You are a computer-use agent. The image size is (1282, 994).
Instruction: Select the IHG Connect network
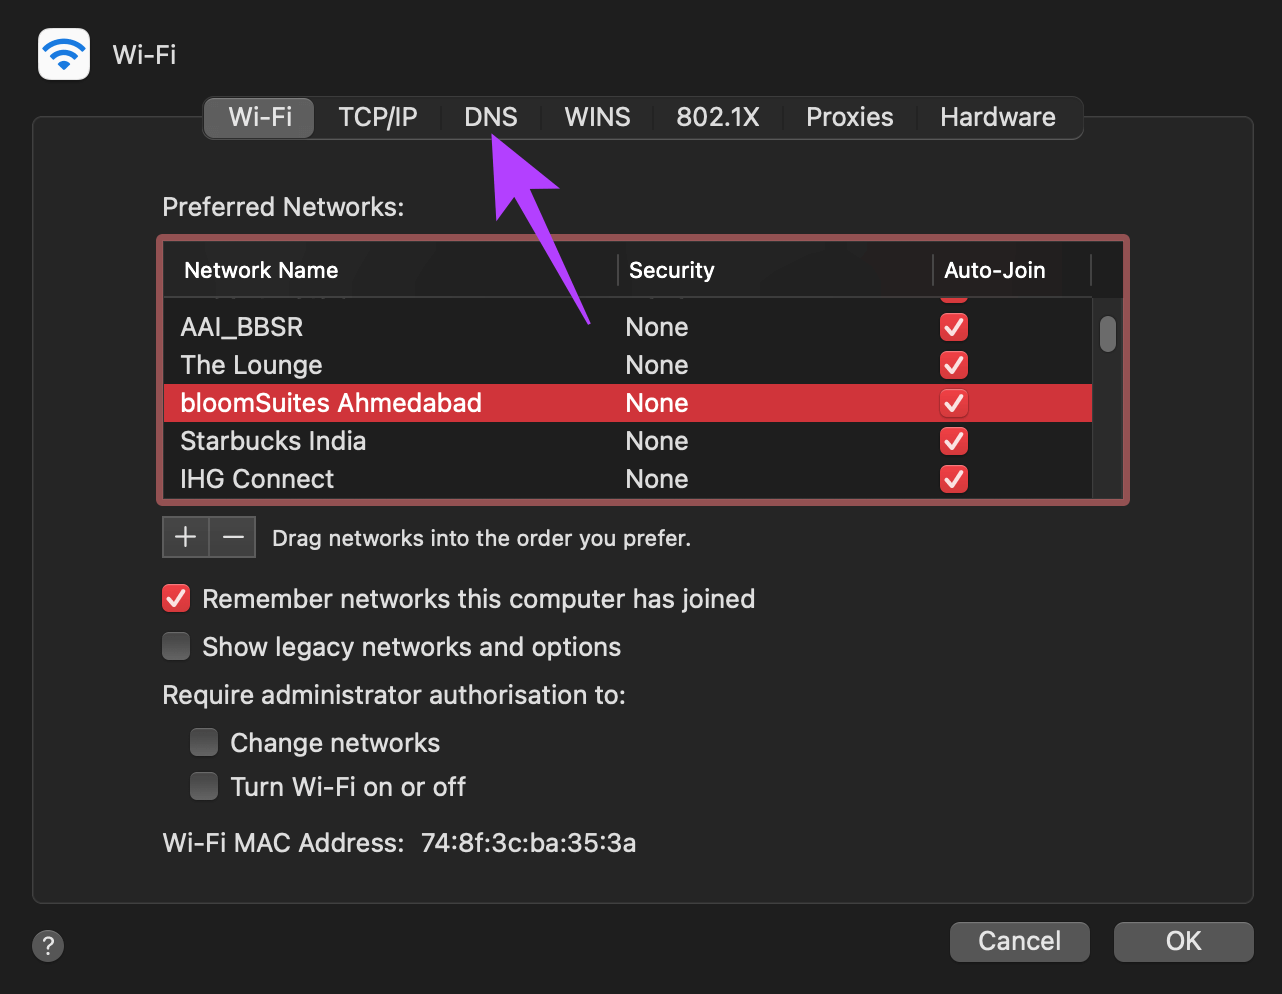(x=628, y=479)
